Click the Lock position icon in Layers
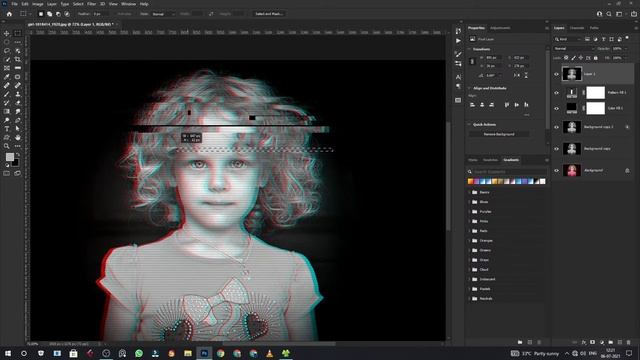This screenshot has height=360, width=640. 580,58
